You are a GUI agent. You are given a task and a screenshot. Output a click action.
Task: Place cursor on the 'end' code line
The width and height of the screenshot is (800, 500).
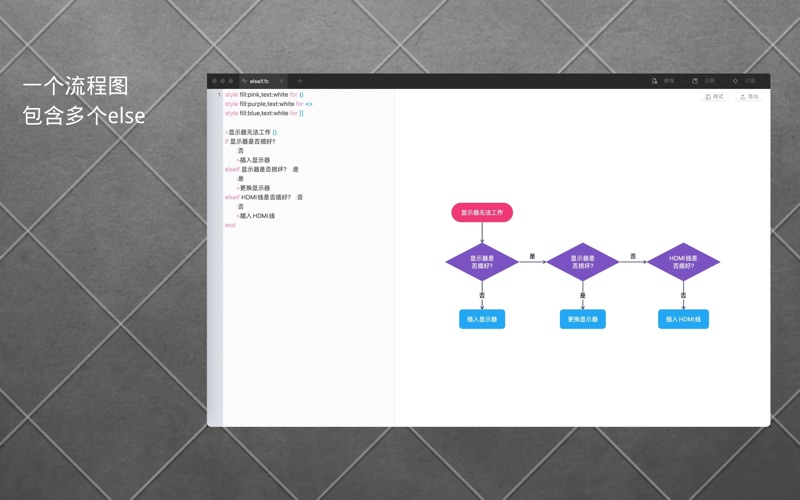(x=230, y=226)
